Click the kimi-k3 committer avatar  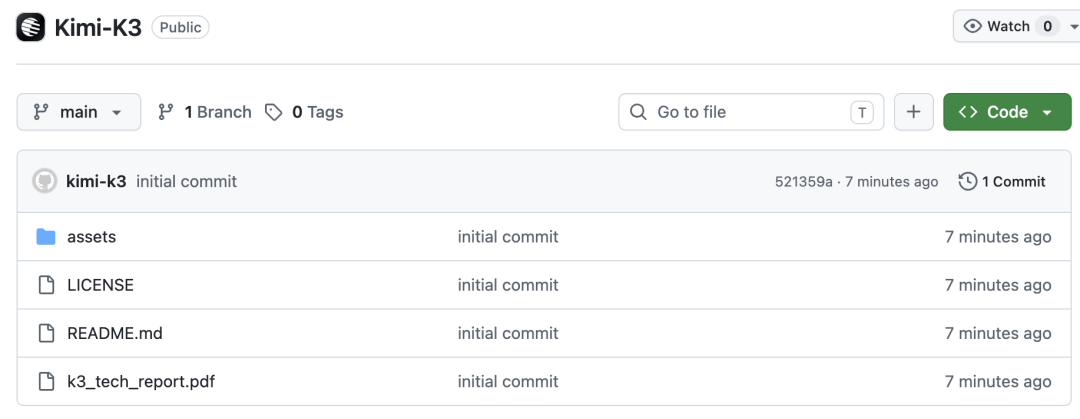point(45,181)
